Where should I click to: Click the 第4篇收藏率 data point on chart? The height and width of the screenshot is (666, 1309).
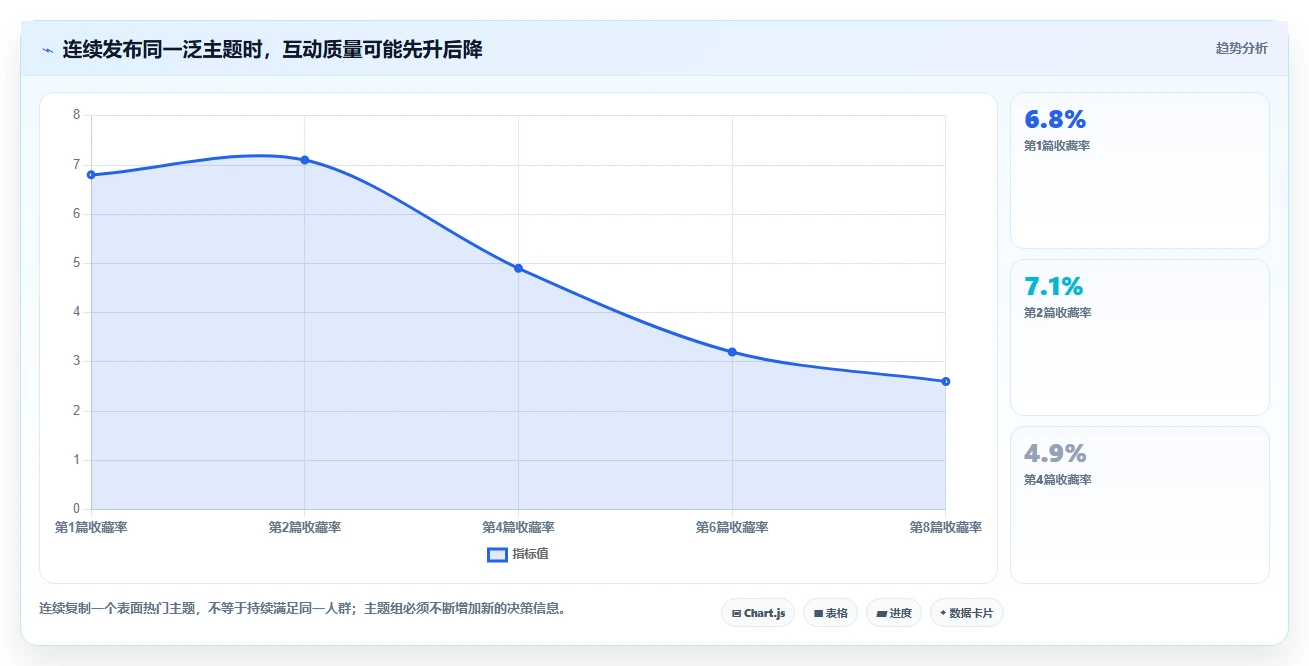coord(518,268)
